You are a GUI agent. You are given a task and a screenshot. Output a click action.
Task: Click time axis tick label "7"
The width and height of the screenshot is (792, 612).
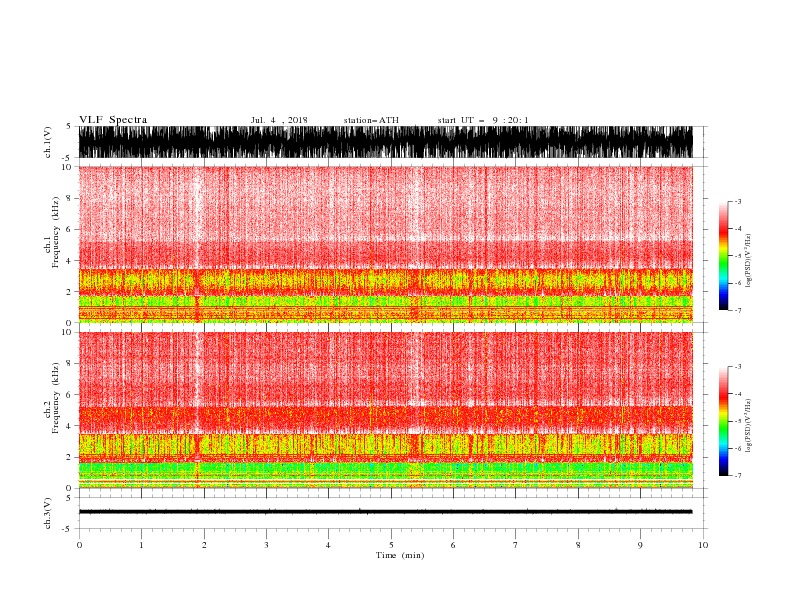[516, 545]
